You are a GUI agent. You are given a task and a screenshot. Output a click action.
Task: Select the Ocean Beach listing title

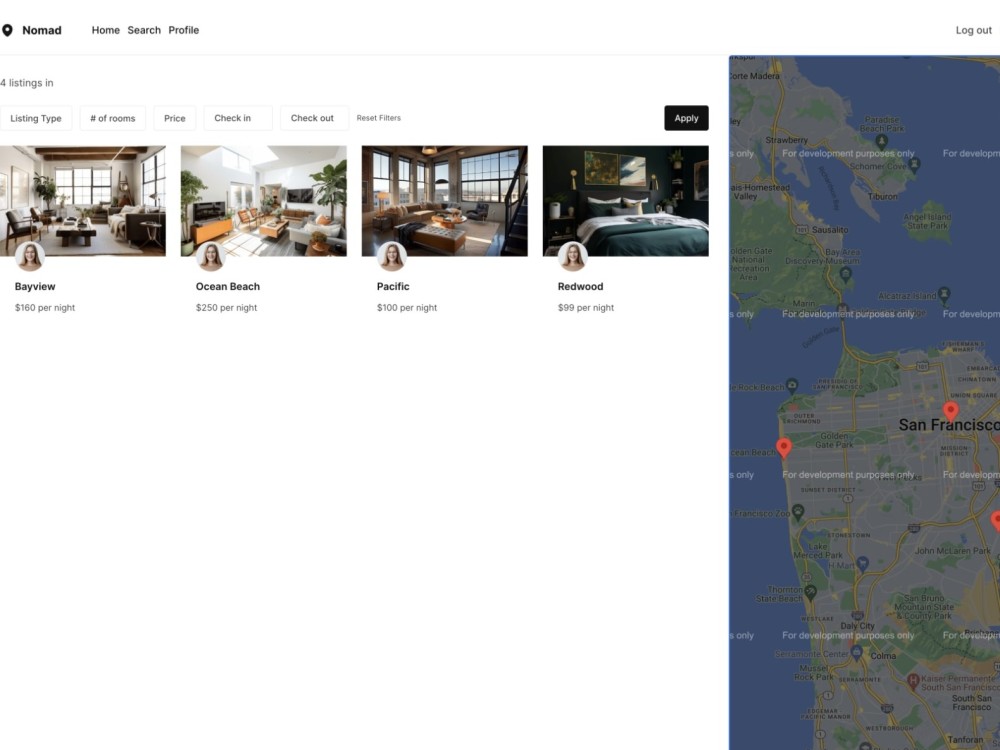pyautogui.click(x=228, y=286)
